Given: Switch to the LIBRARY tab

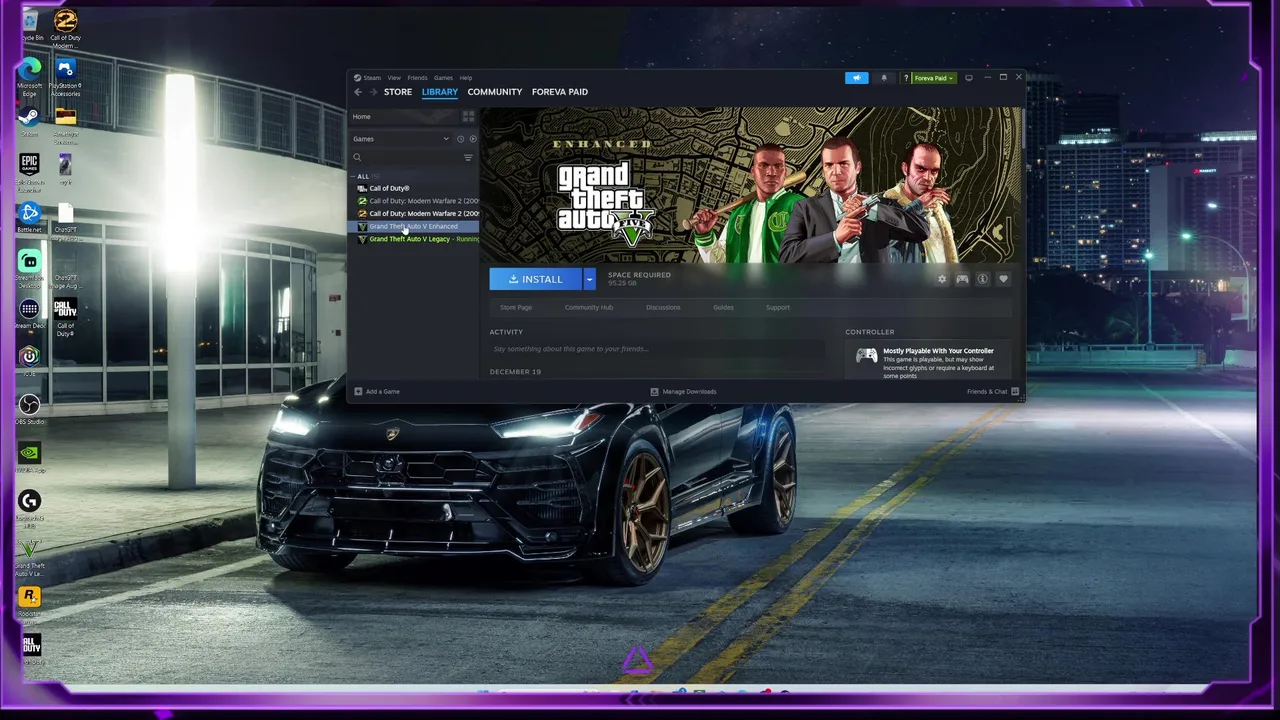Looking at the screenshot, I should coord(440,92).
